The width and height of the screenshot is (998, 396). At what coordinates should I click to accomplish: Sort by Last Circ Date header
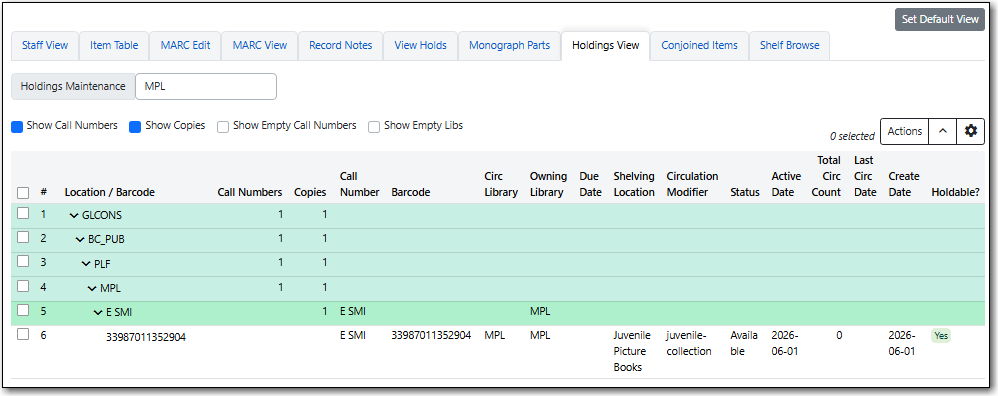coord(864,176)
